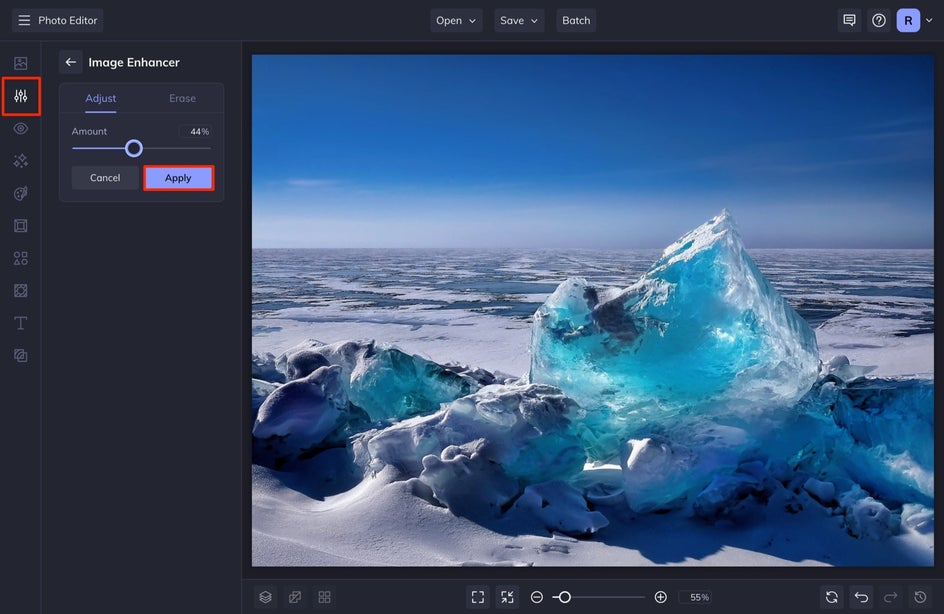The width and height of the screenshot is (944, 614).
Task: Open the Artsy palette icon
Action: 20,193
